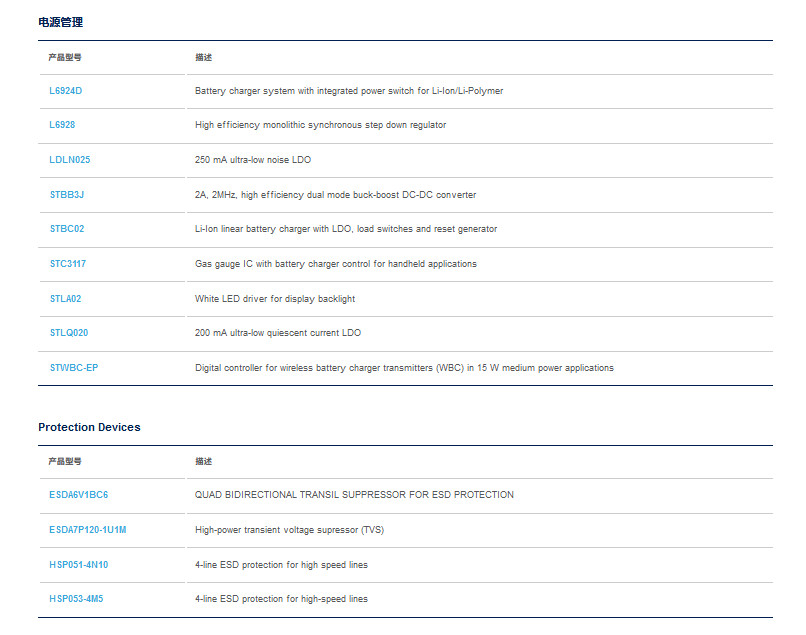Click the '2A, 2MHz, high efficiency dual mode buck-boost' description

click(335, 195)
